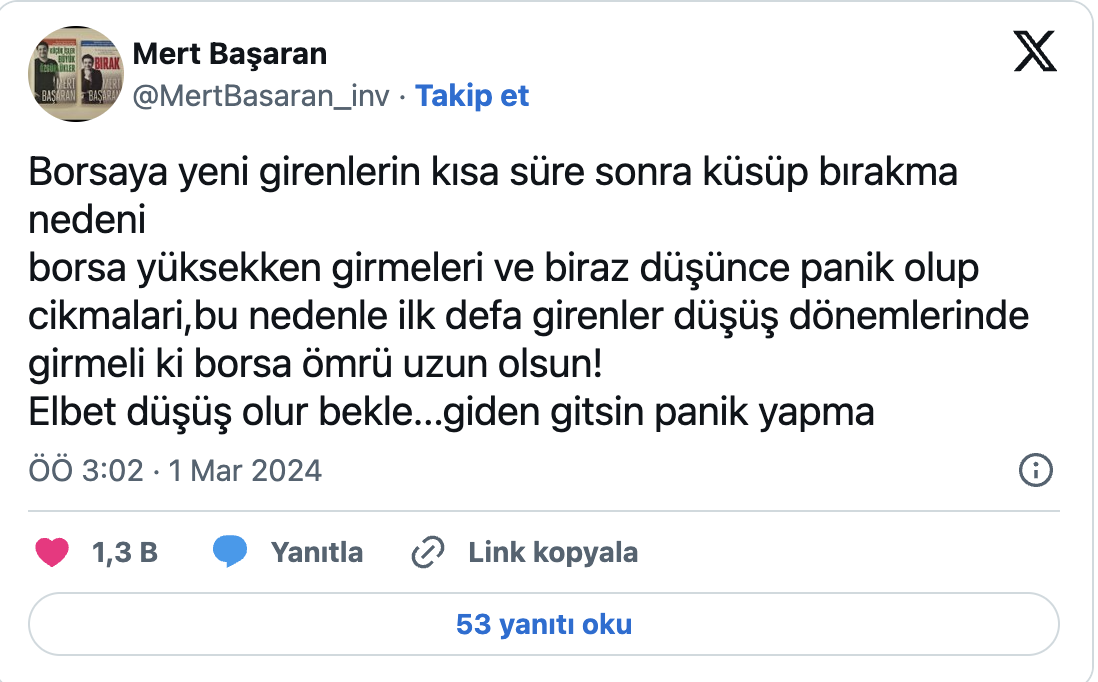Open the reply composer via the speech bubble icon
Screen dimensions: 1098x682
coord(229,551)
